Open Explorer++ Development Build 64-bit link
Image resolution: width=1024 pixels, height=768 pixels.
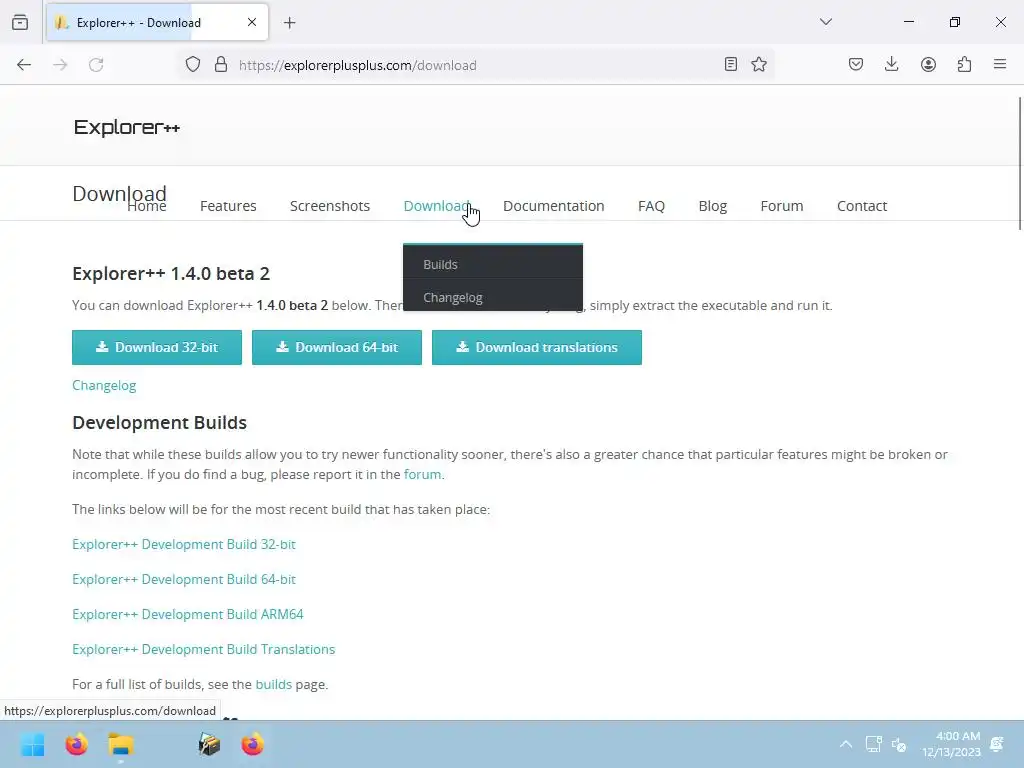pos(184,579)
